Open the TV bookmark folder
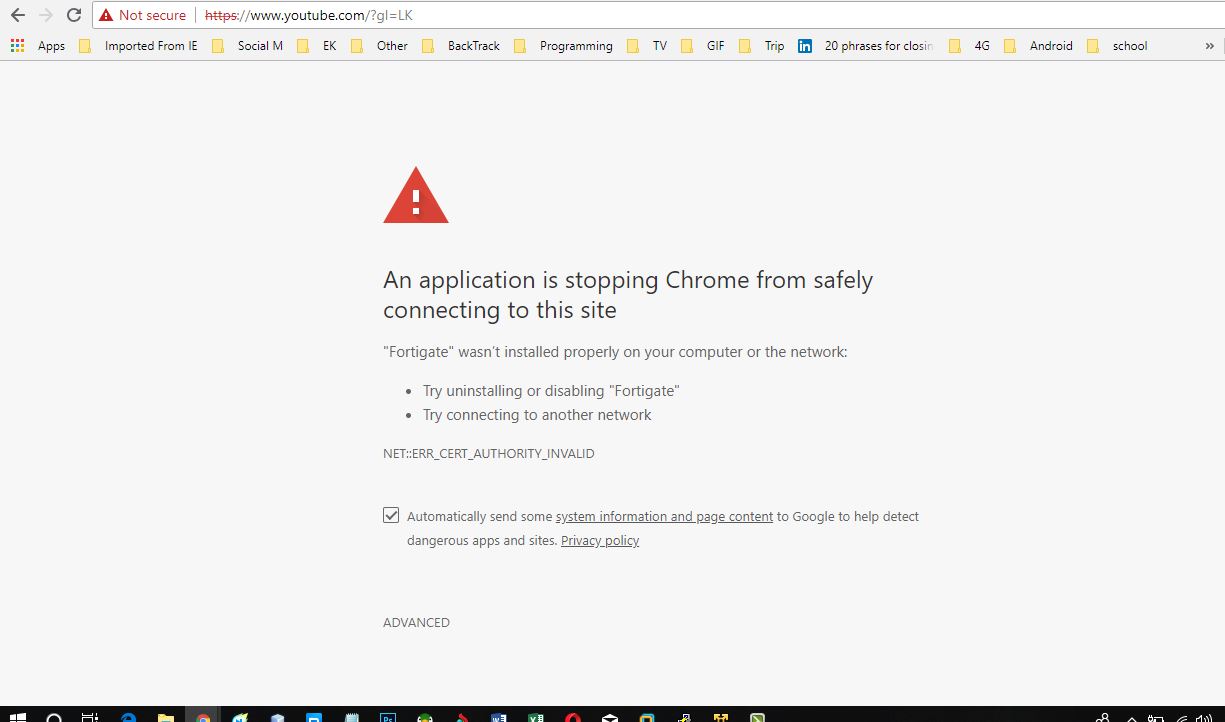 pos(647,46)
